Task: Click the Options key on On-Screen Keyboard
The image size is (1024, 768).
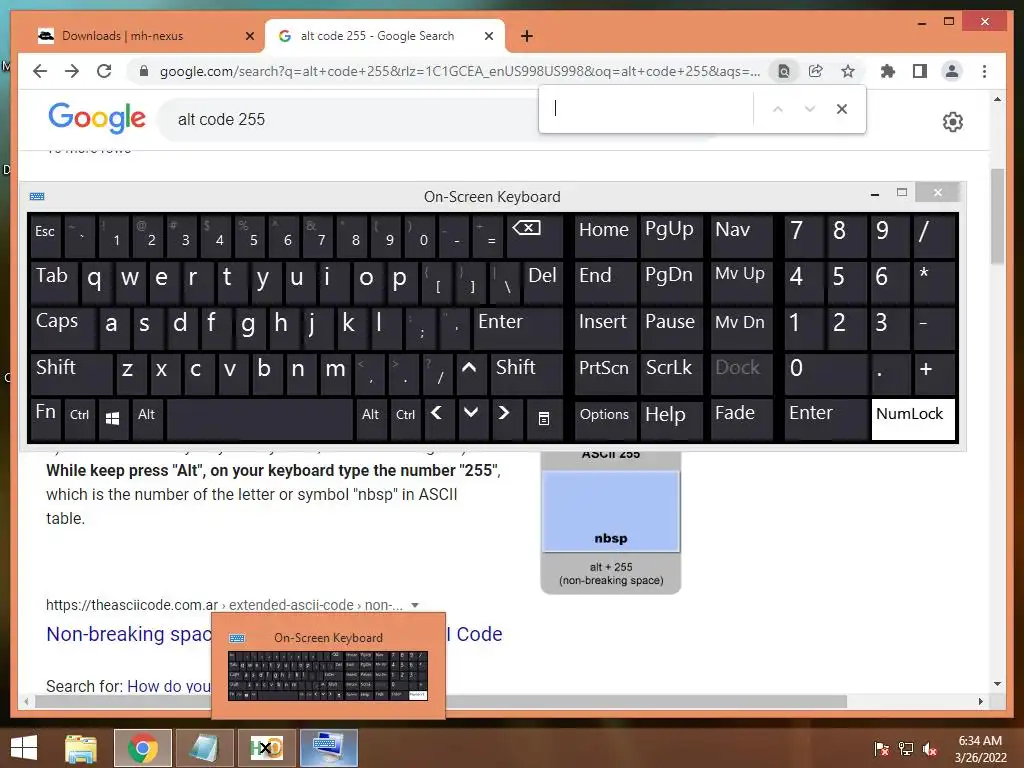Action: tap(605, 419)
